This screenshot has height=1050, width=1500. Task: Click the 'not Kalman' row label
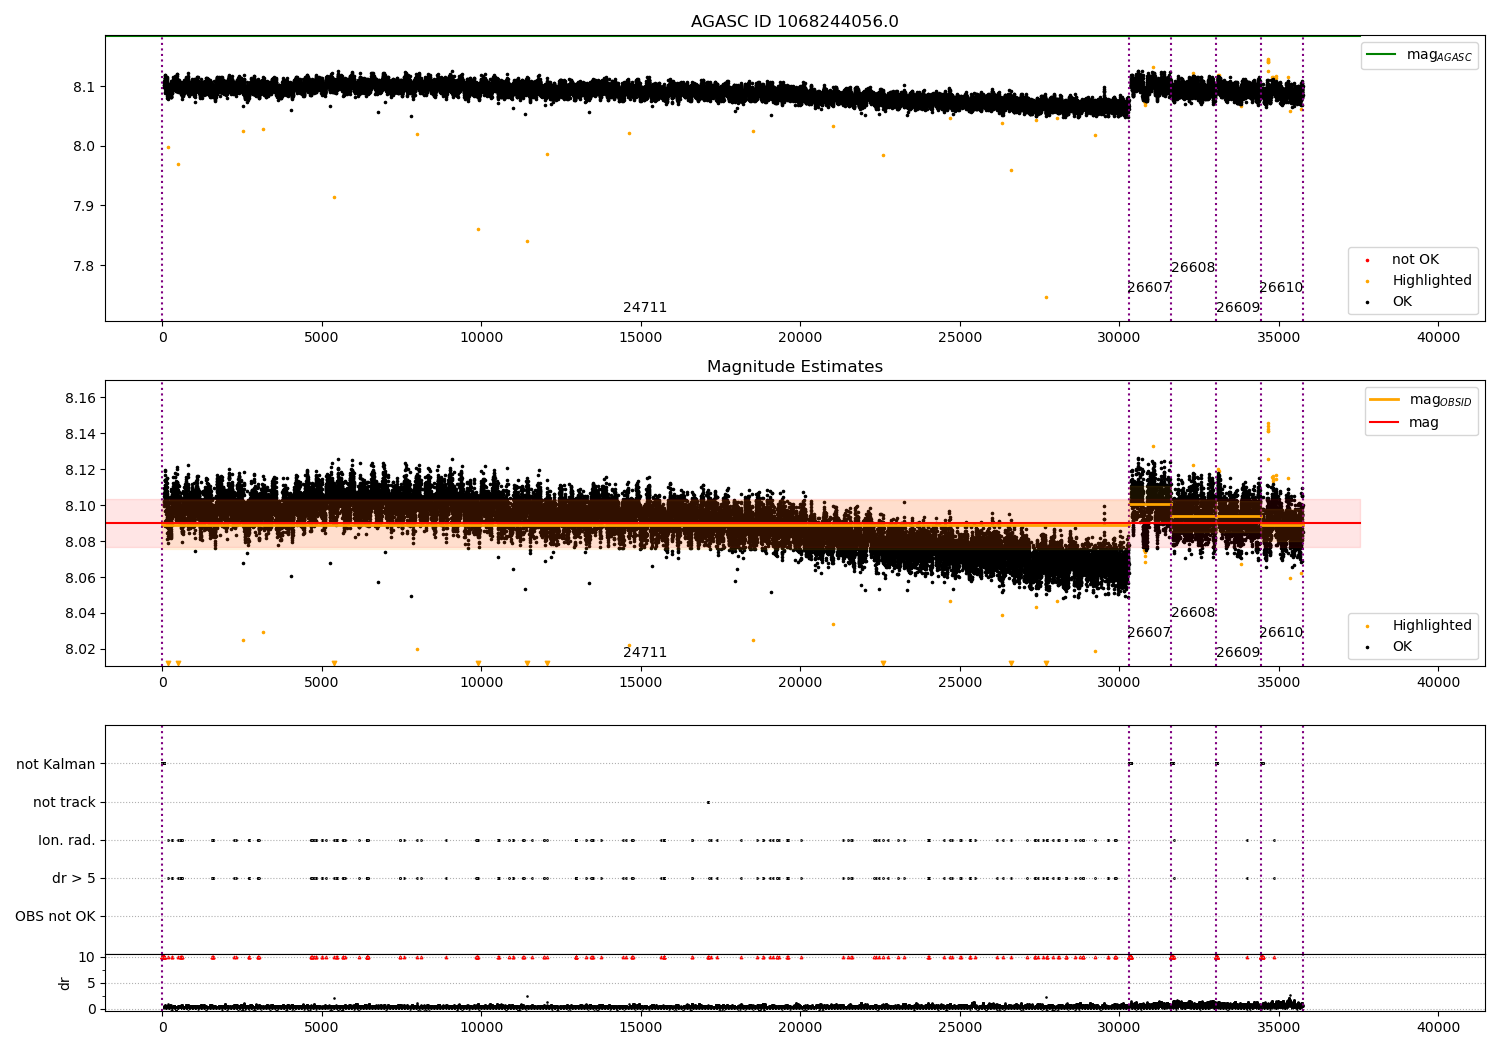click(x=56, y=765)
